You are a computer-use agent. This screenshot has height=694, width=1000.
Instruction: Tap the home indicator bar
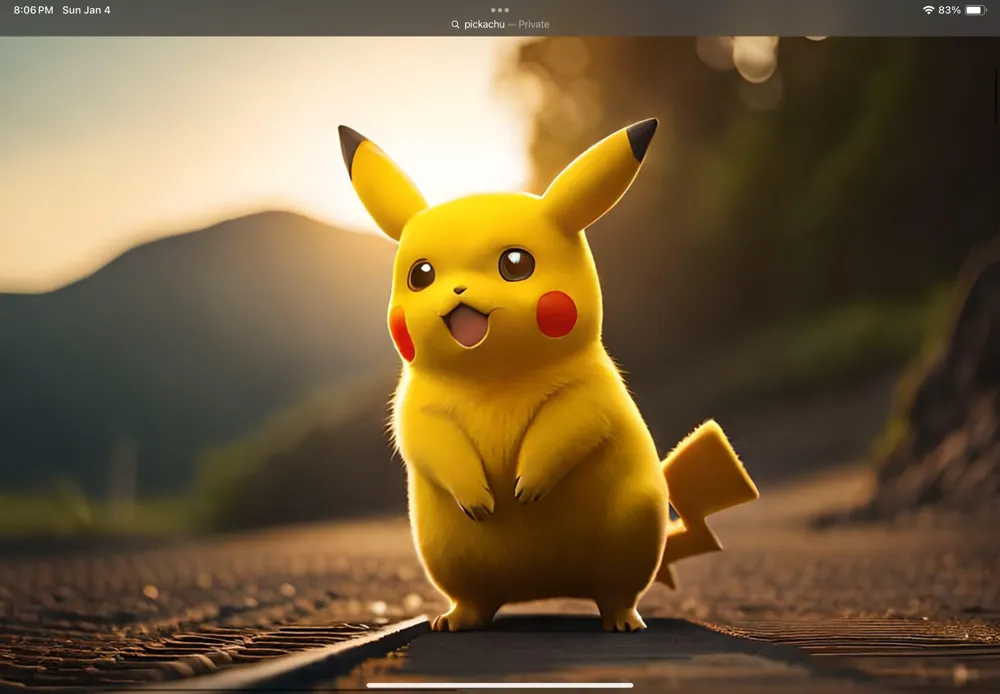pyautogui.click(x=500, y=686)
